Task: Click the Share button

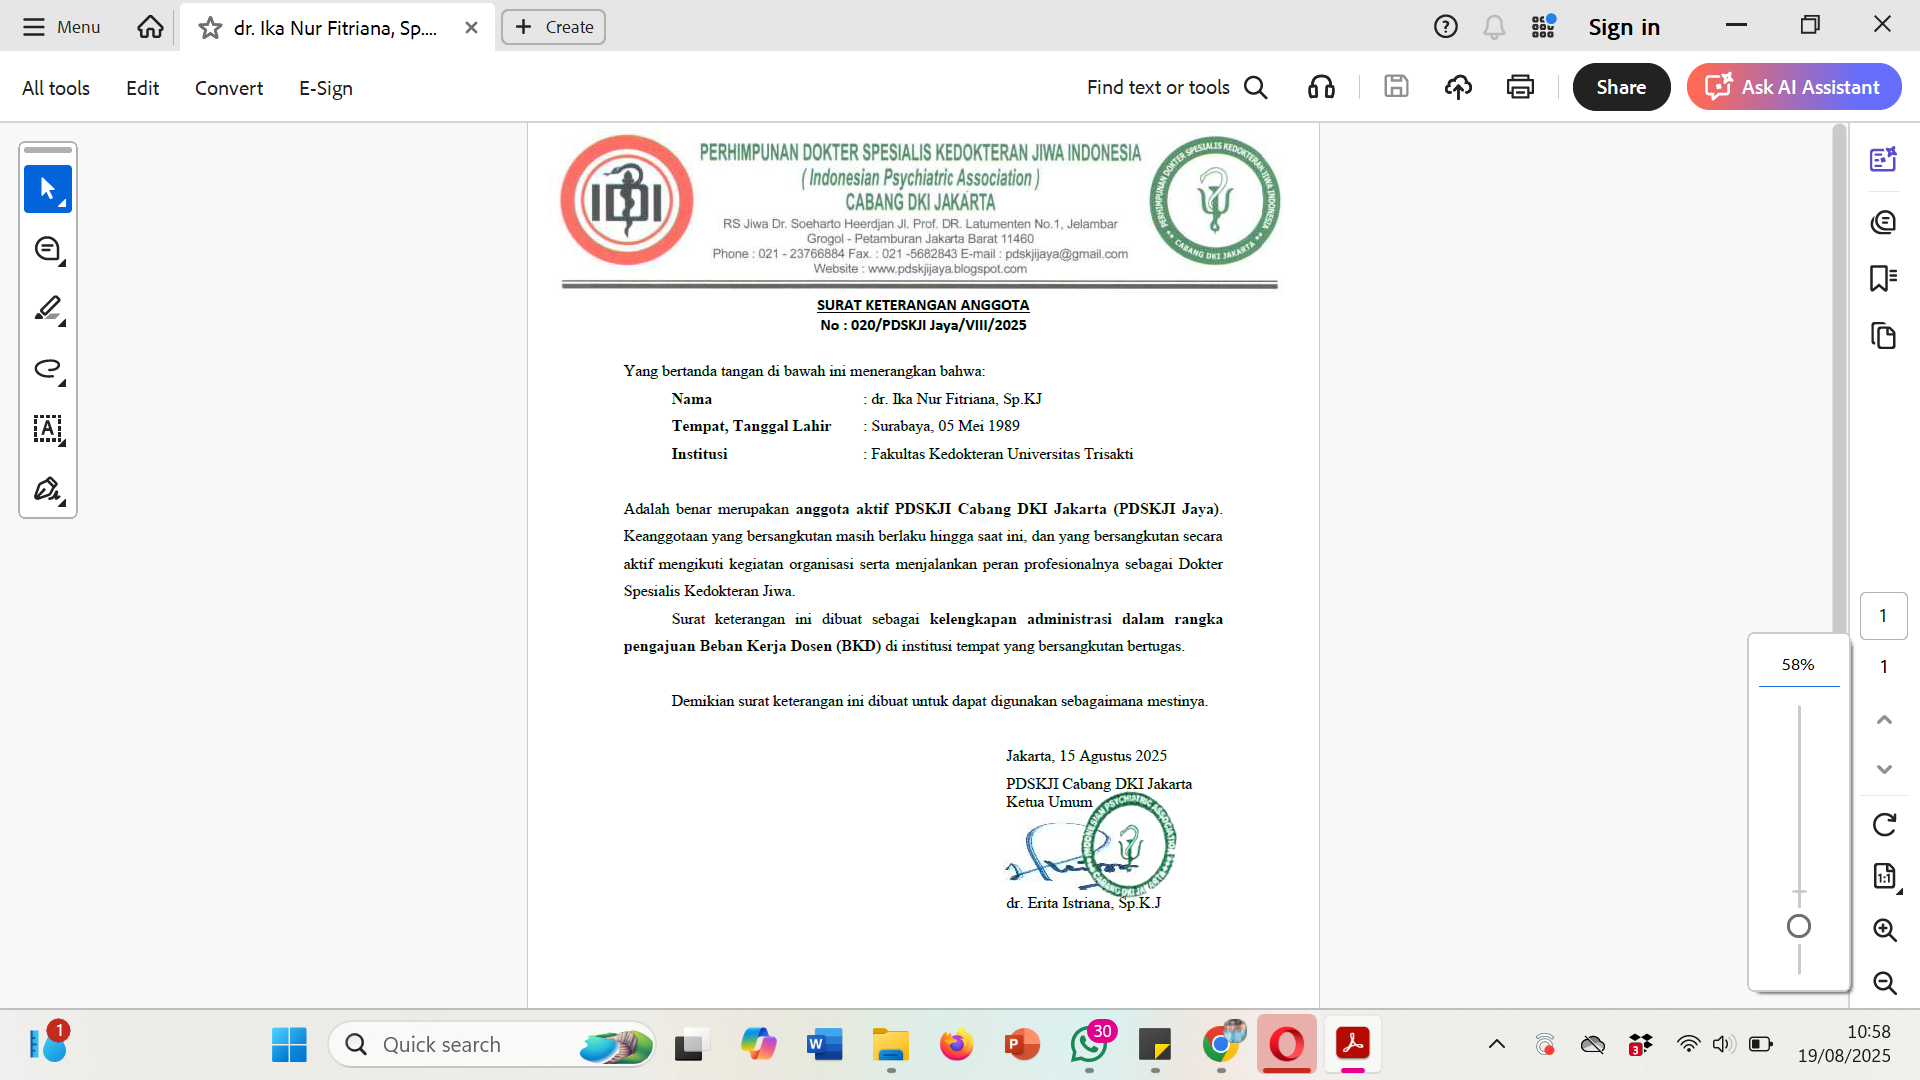Action: click(x=1620, y=87)
